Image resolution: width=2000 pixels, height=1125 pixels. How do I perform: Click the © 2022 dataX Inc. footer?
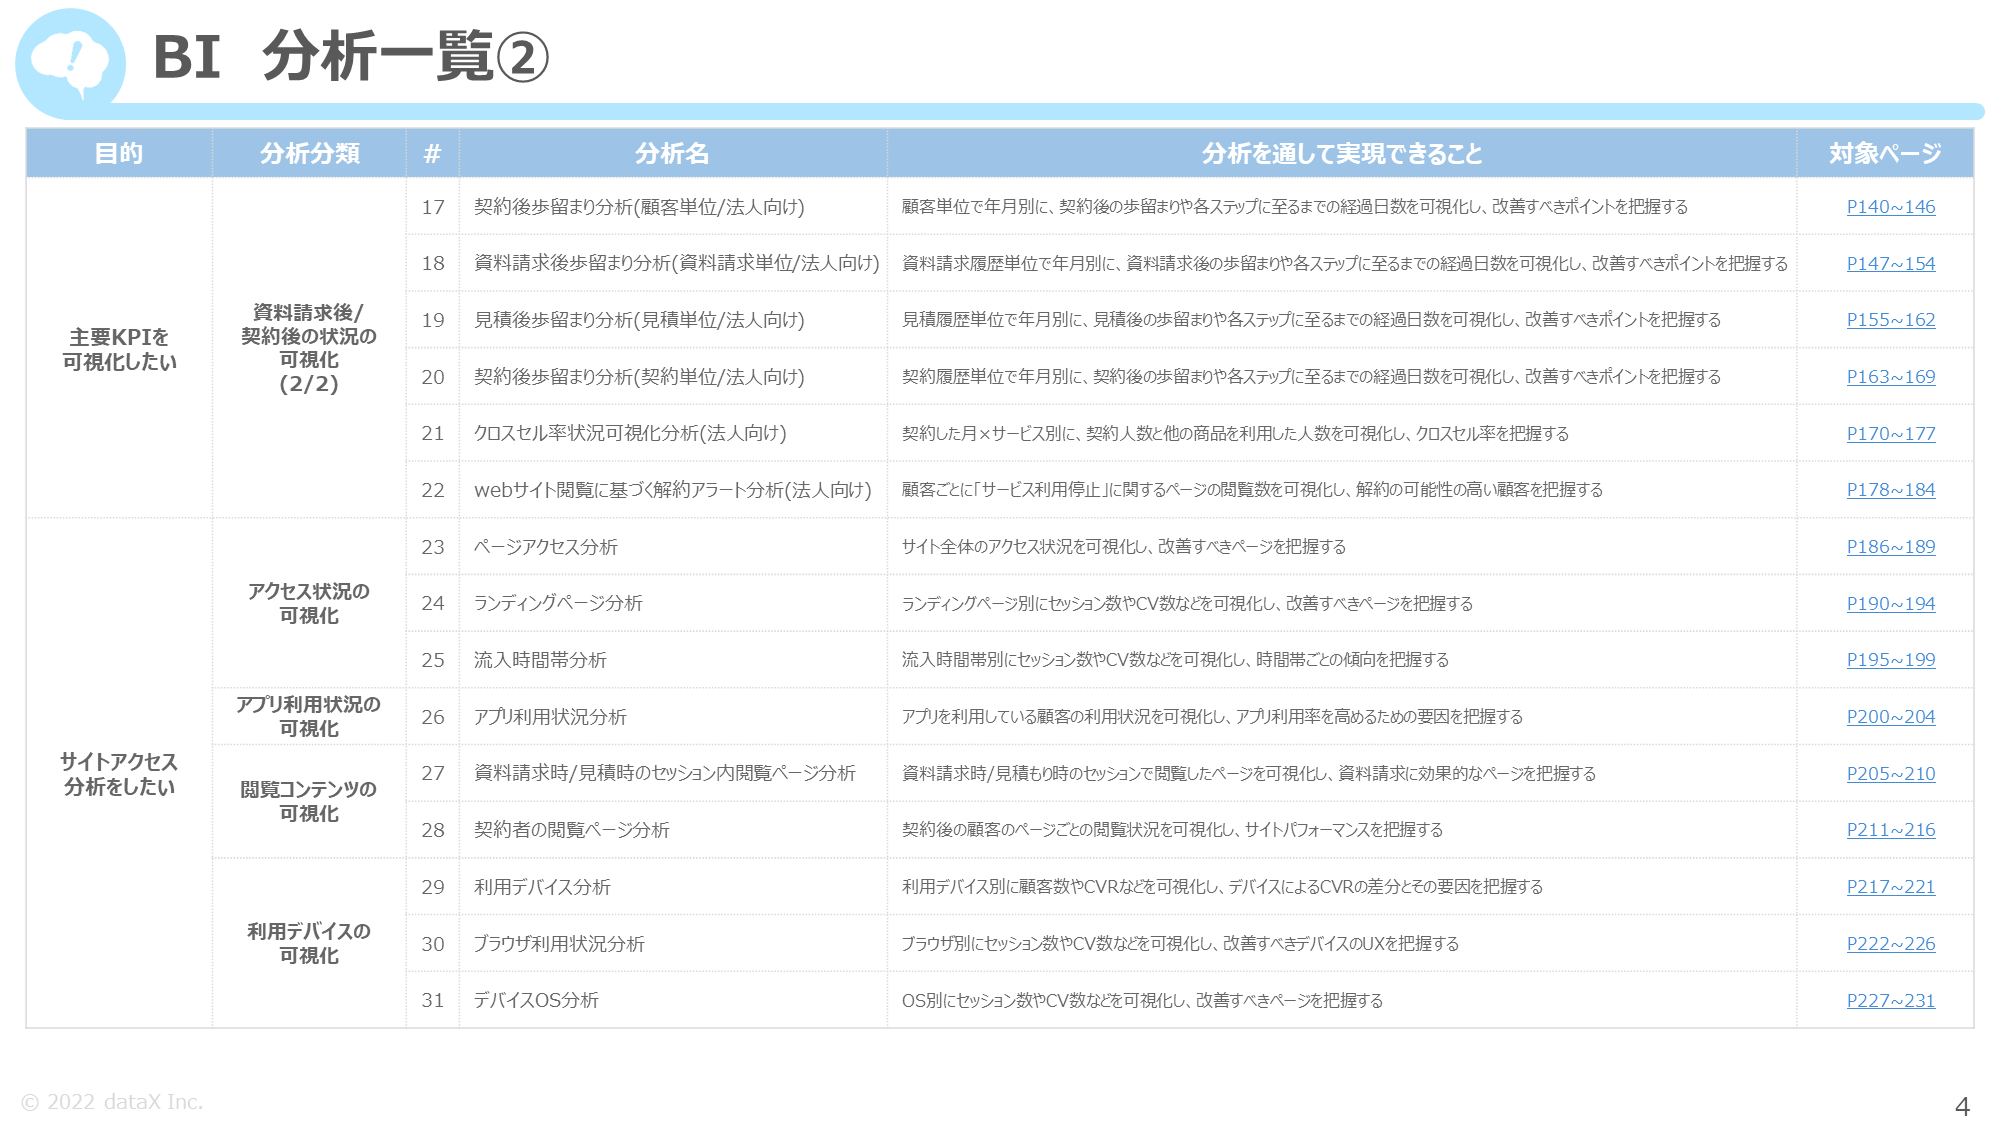(112, 1102)
